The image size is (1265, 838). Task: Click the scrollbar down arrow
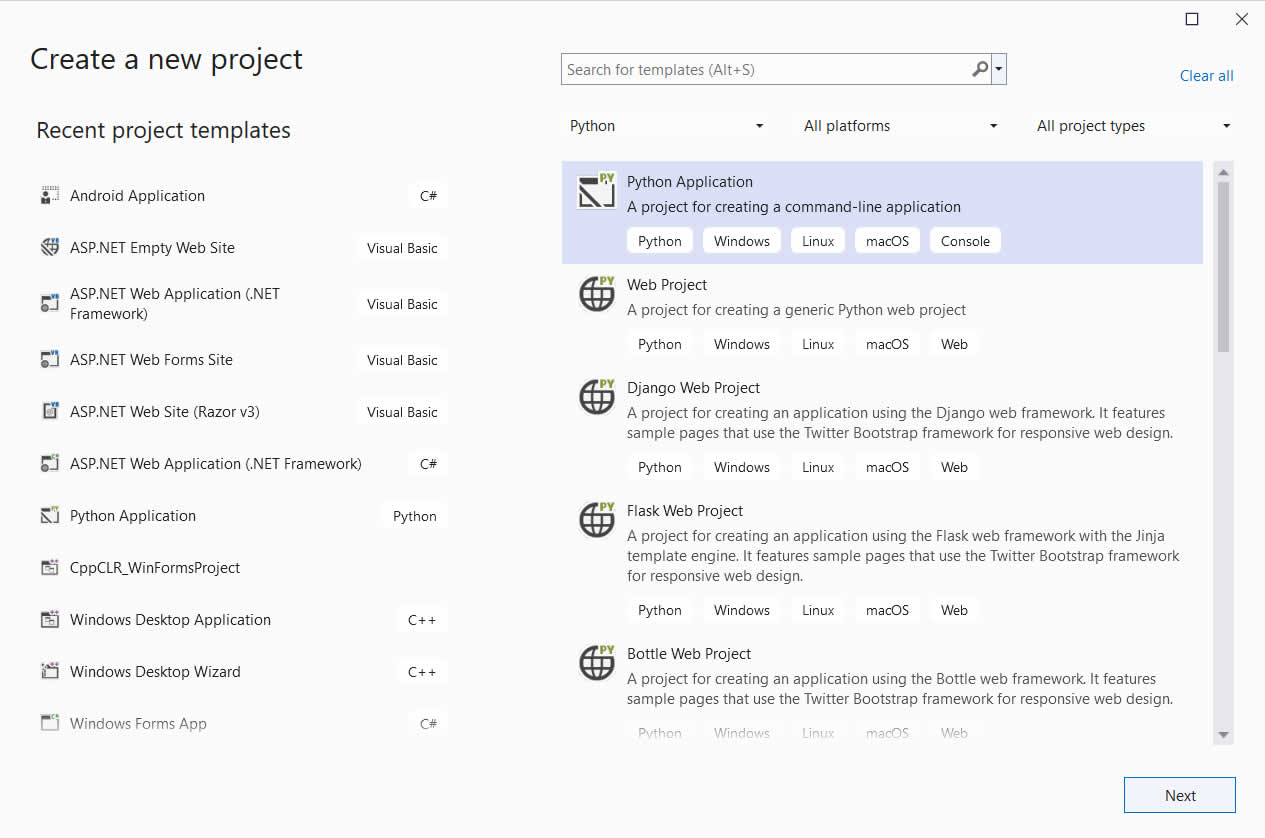coord(1223,735)
